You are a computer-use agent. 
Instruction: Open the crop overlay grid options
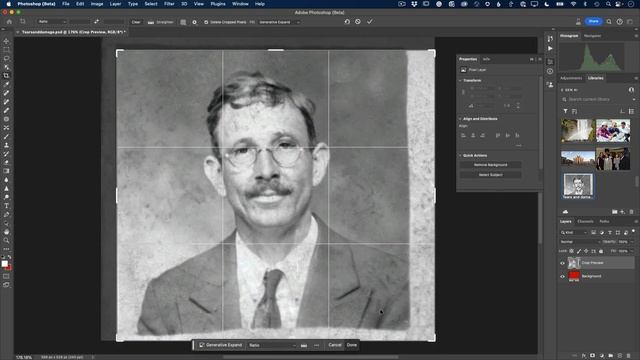[x=183, y=22]
